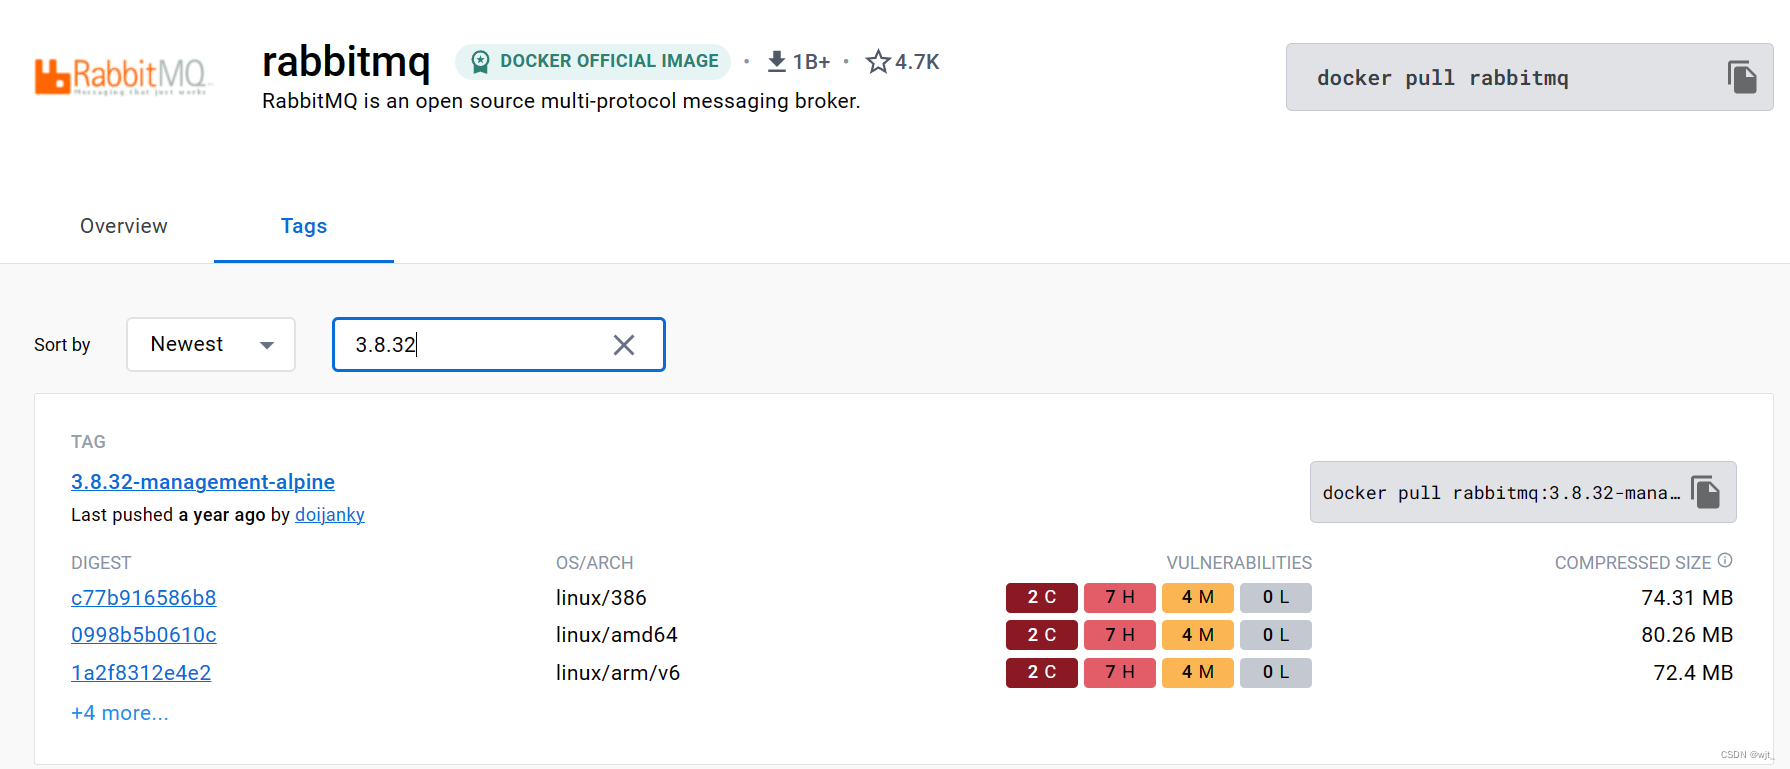This screenshot has height=769, width=1790.
Task: Open the Sort by Newest dropdown
Action: pyautogui.click(x=211, y=344)
